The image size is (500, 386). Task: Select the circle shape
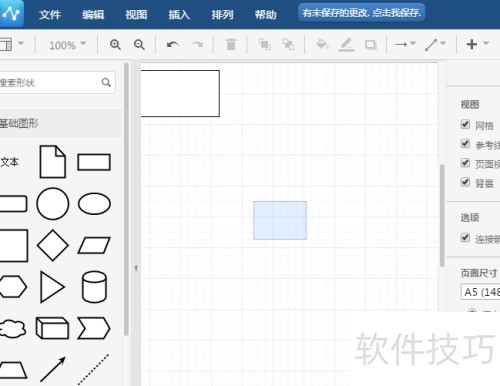(x=53, y=204)
